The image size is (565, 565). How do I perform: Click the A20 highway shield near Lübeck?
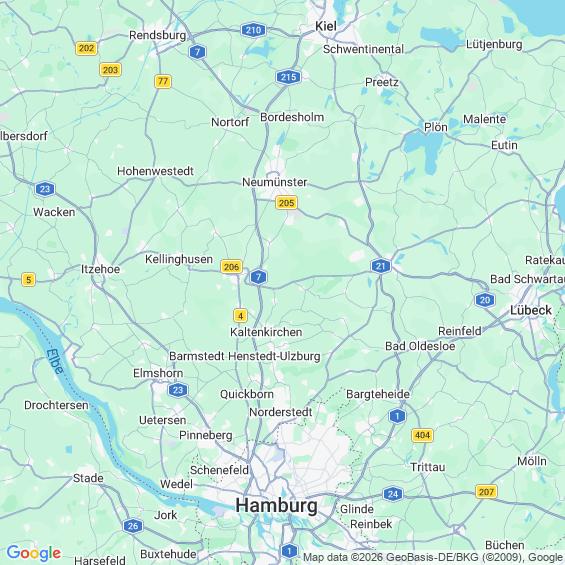[x=485, y=300]
